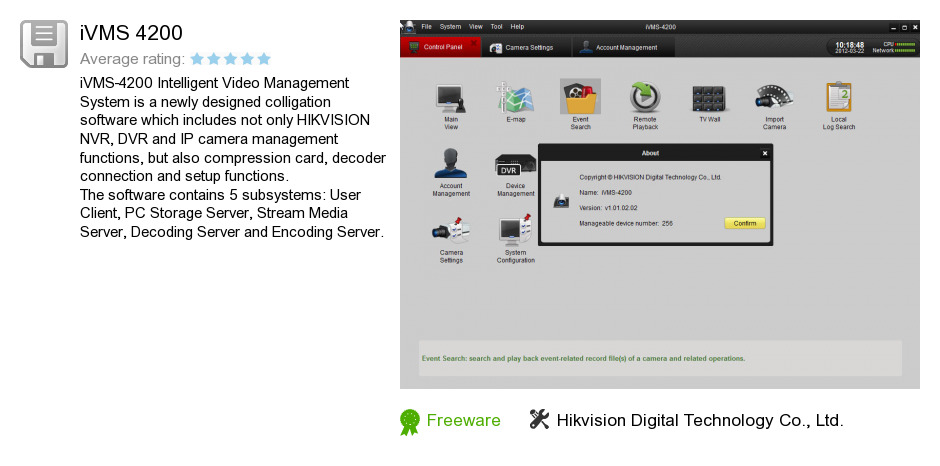
Task: Launch the Remote Playback icon
Action: (x=645, y=98)
